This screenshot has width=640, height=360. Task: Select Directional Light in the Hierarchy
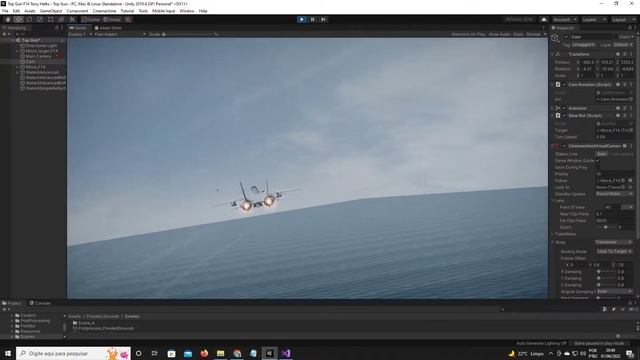coord(41,46)
